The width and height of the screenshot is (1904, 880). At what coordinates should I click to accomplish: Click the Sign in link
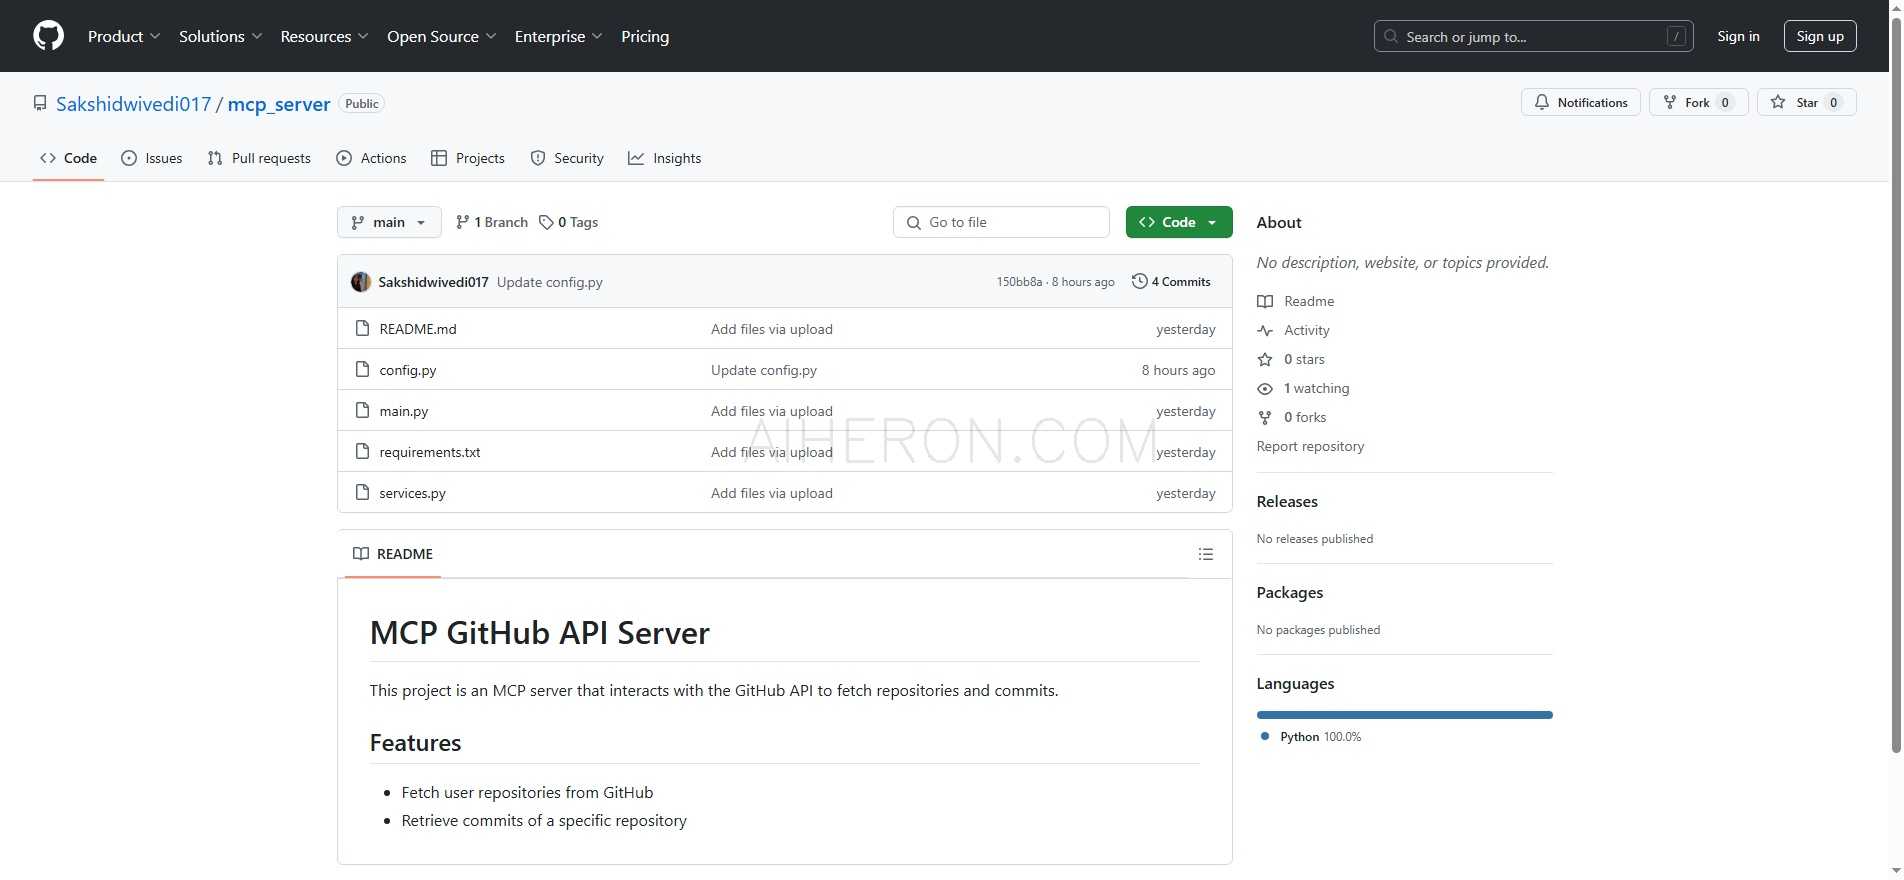pos(1738,36)
